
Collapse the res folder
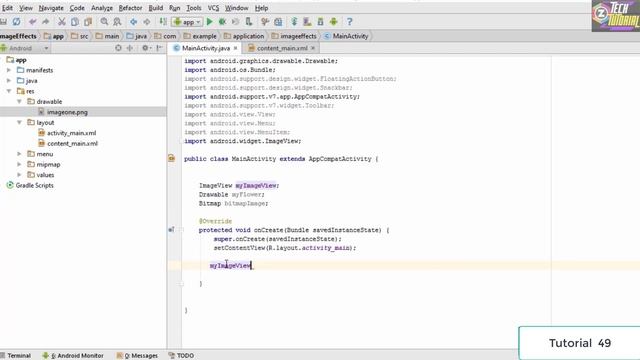(x=9, y=91)
